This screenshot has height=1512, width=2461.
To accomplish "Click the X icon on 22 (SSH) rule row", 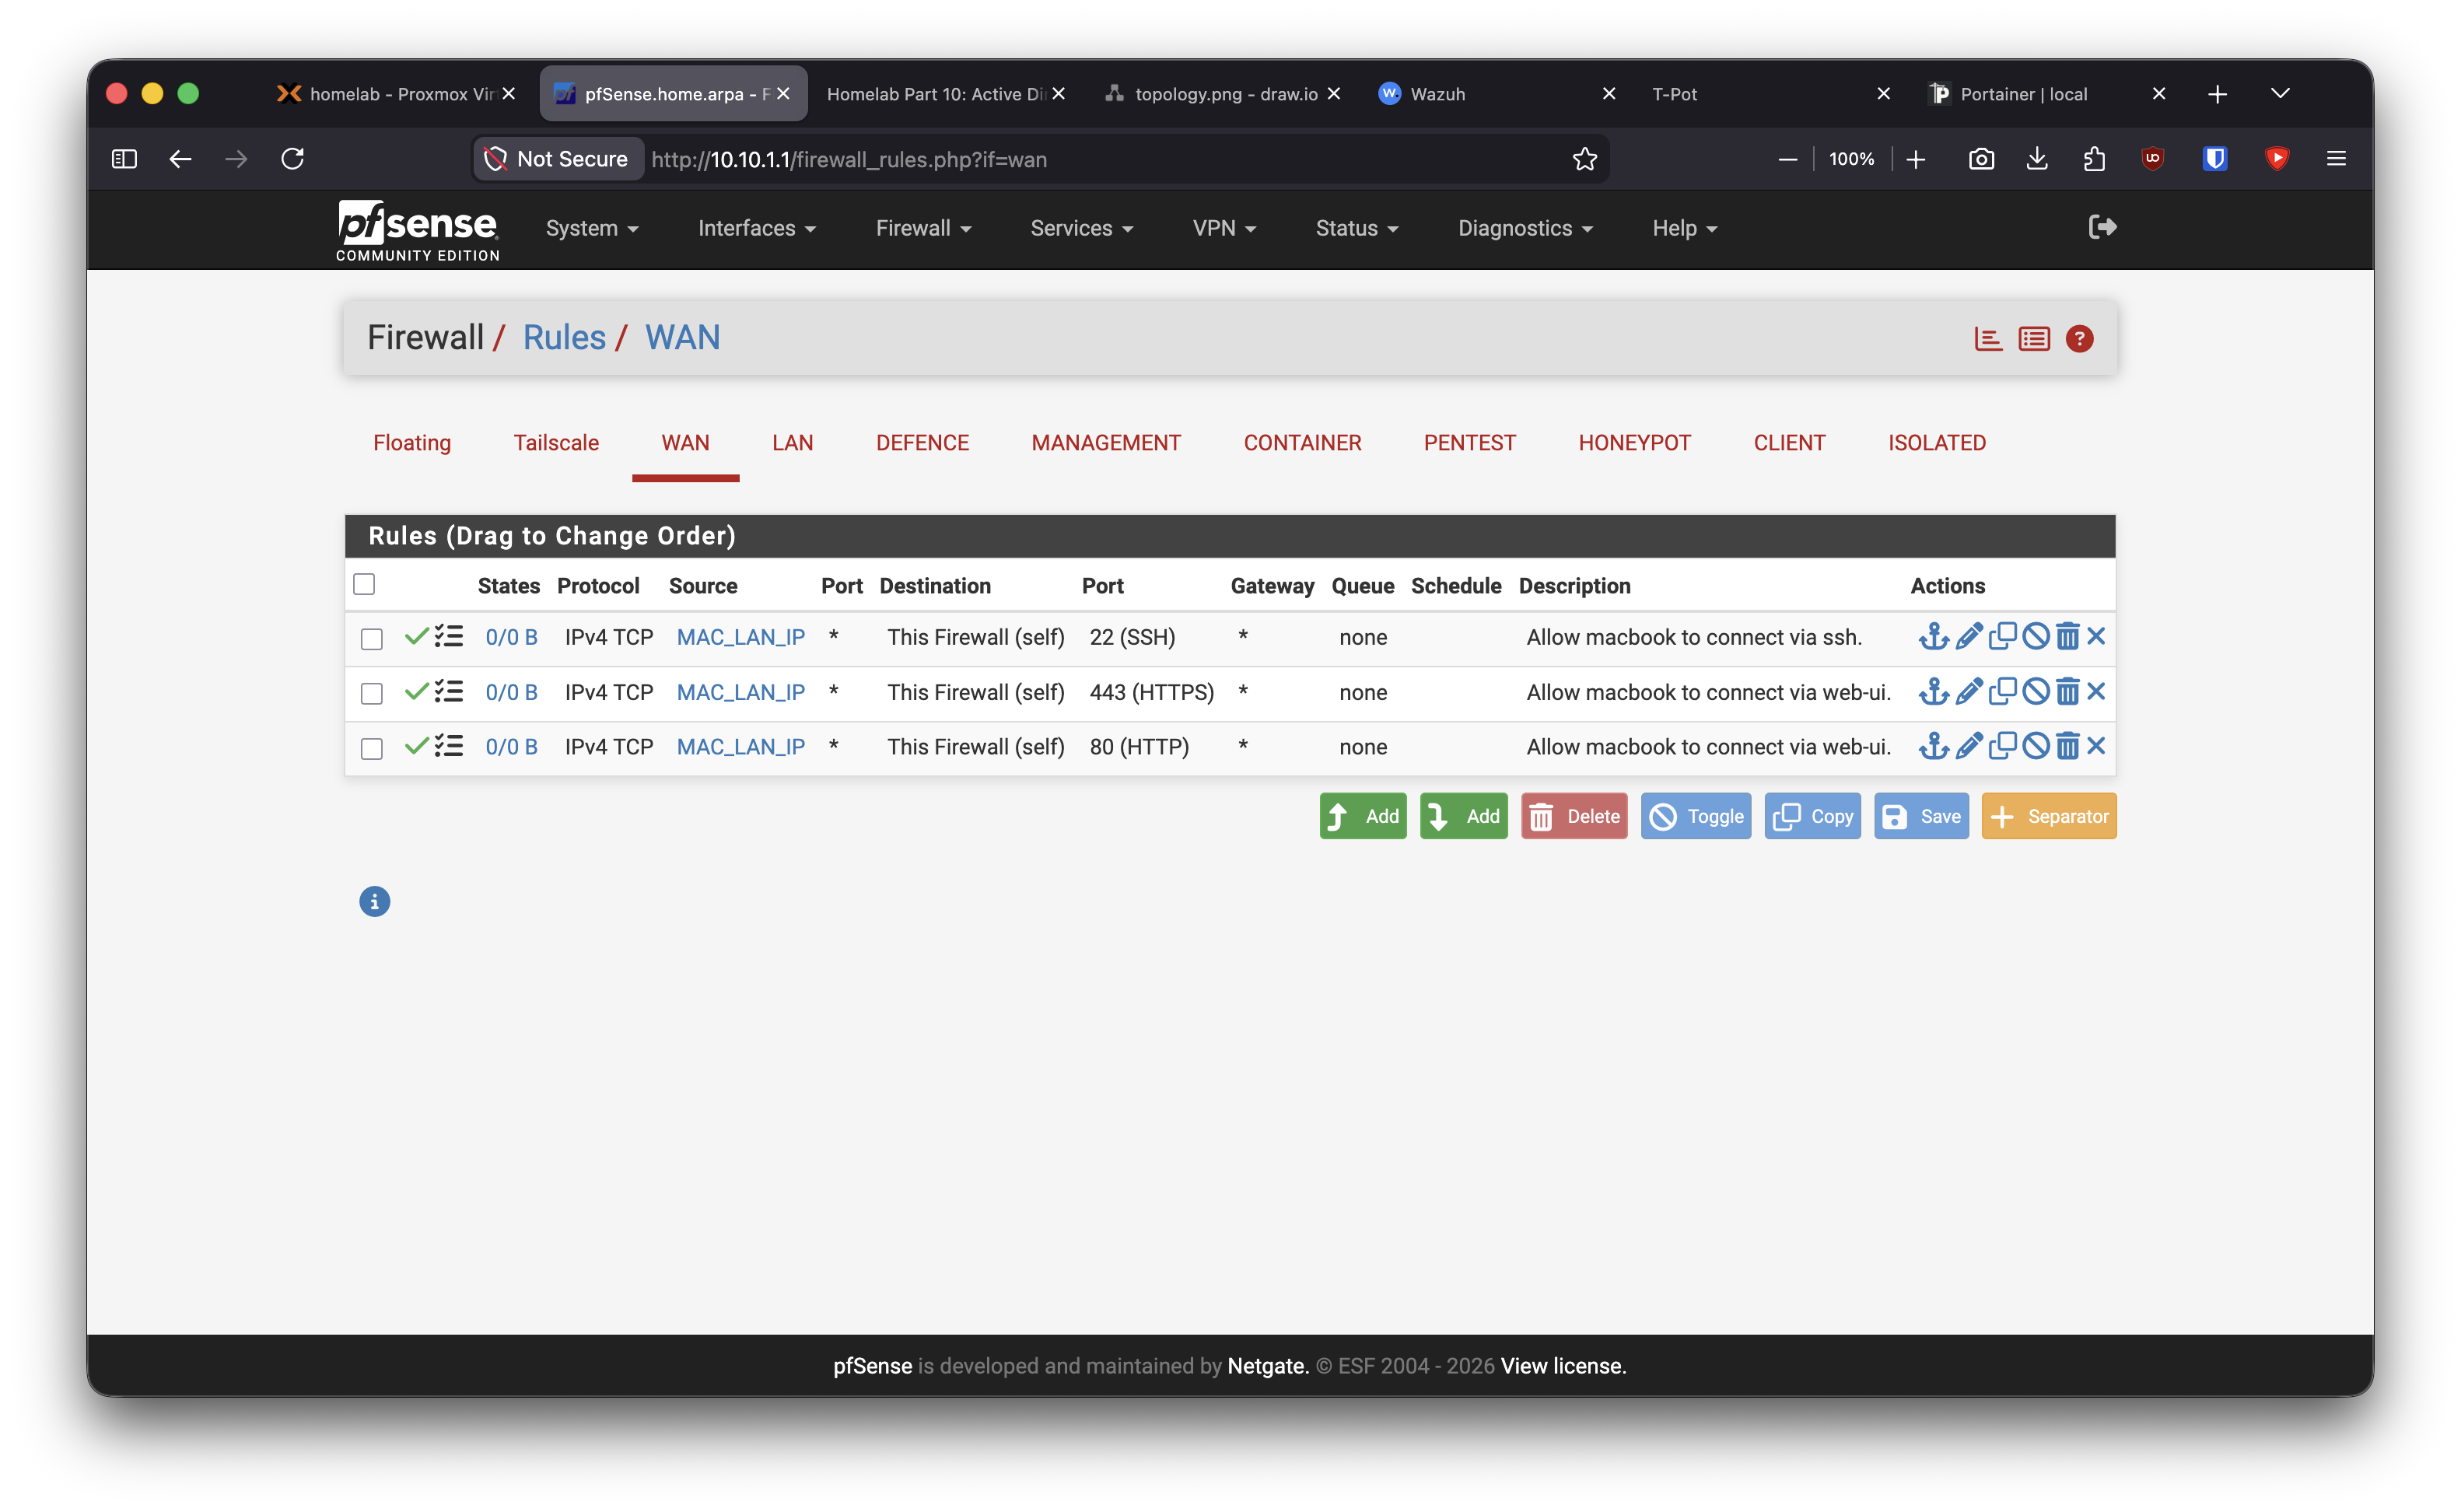I will 2096,637.
